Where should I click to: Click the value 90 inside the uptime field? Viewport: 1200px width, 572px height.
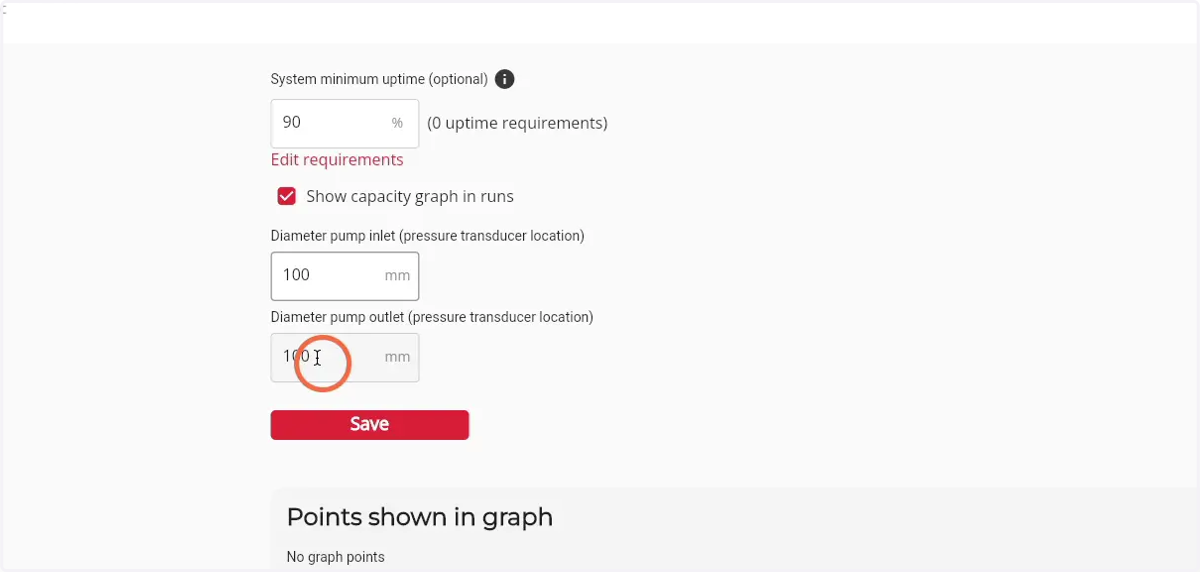coord(291,122)
